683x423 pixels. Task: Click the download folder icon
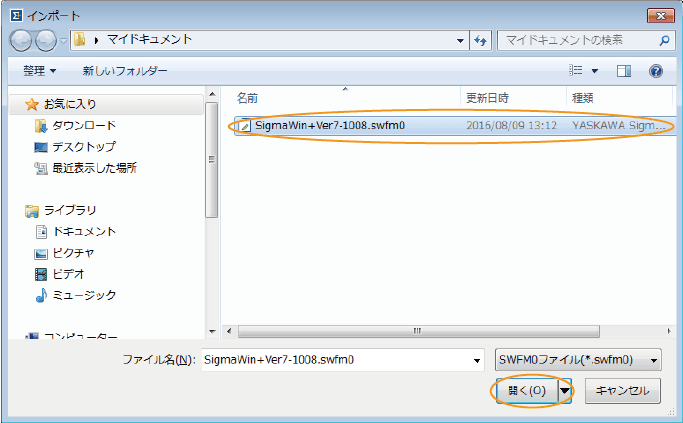tap(41, 126)
